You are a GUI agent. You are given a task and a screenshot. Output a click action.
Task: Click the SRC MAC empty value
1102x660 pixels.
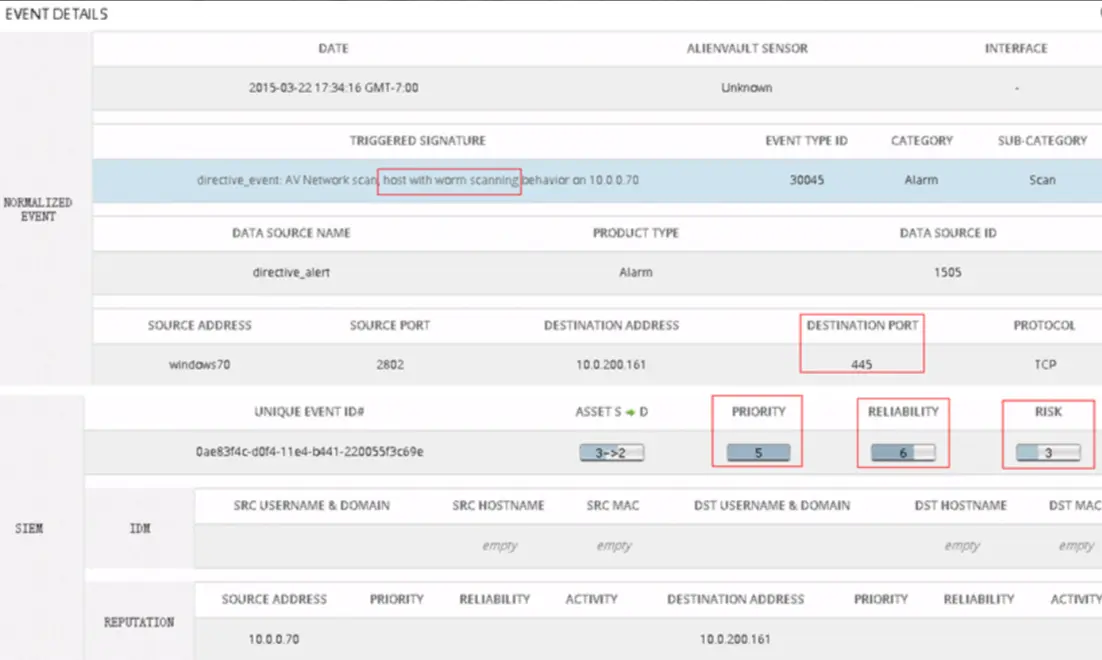[614, 545]
